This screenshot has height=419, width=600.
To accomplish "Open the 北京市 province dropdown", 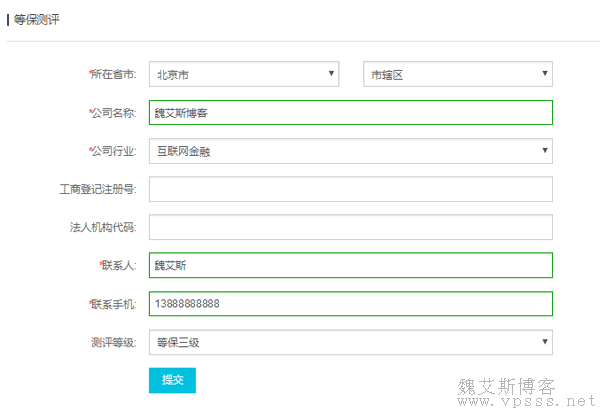I will (244, 75).
